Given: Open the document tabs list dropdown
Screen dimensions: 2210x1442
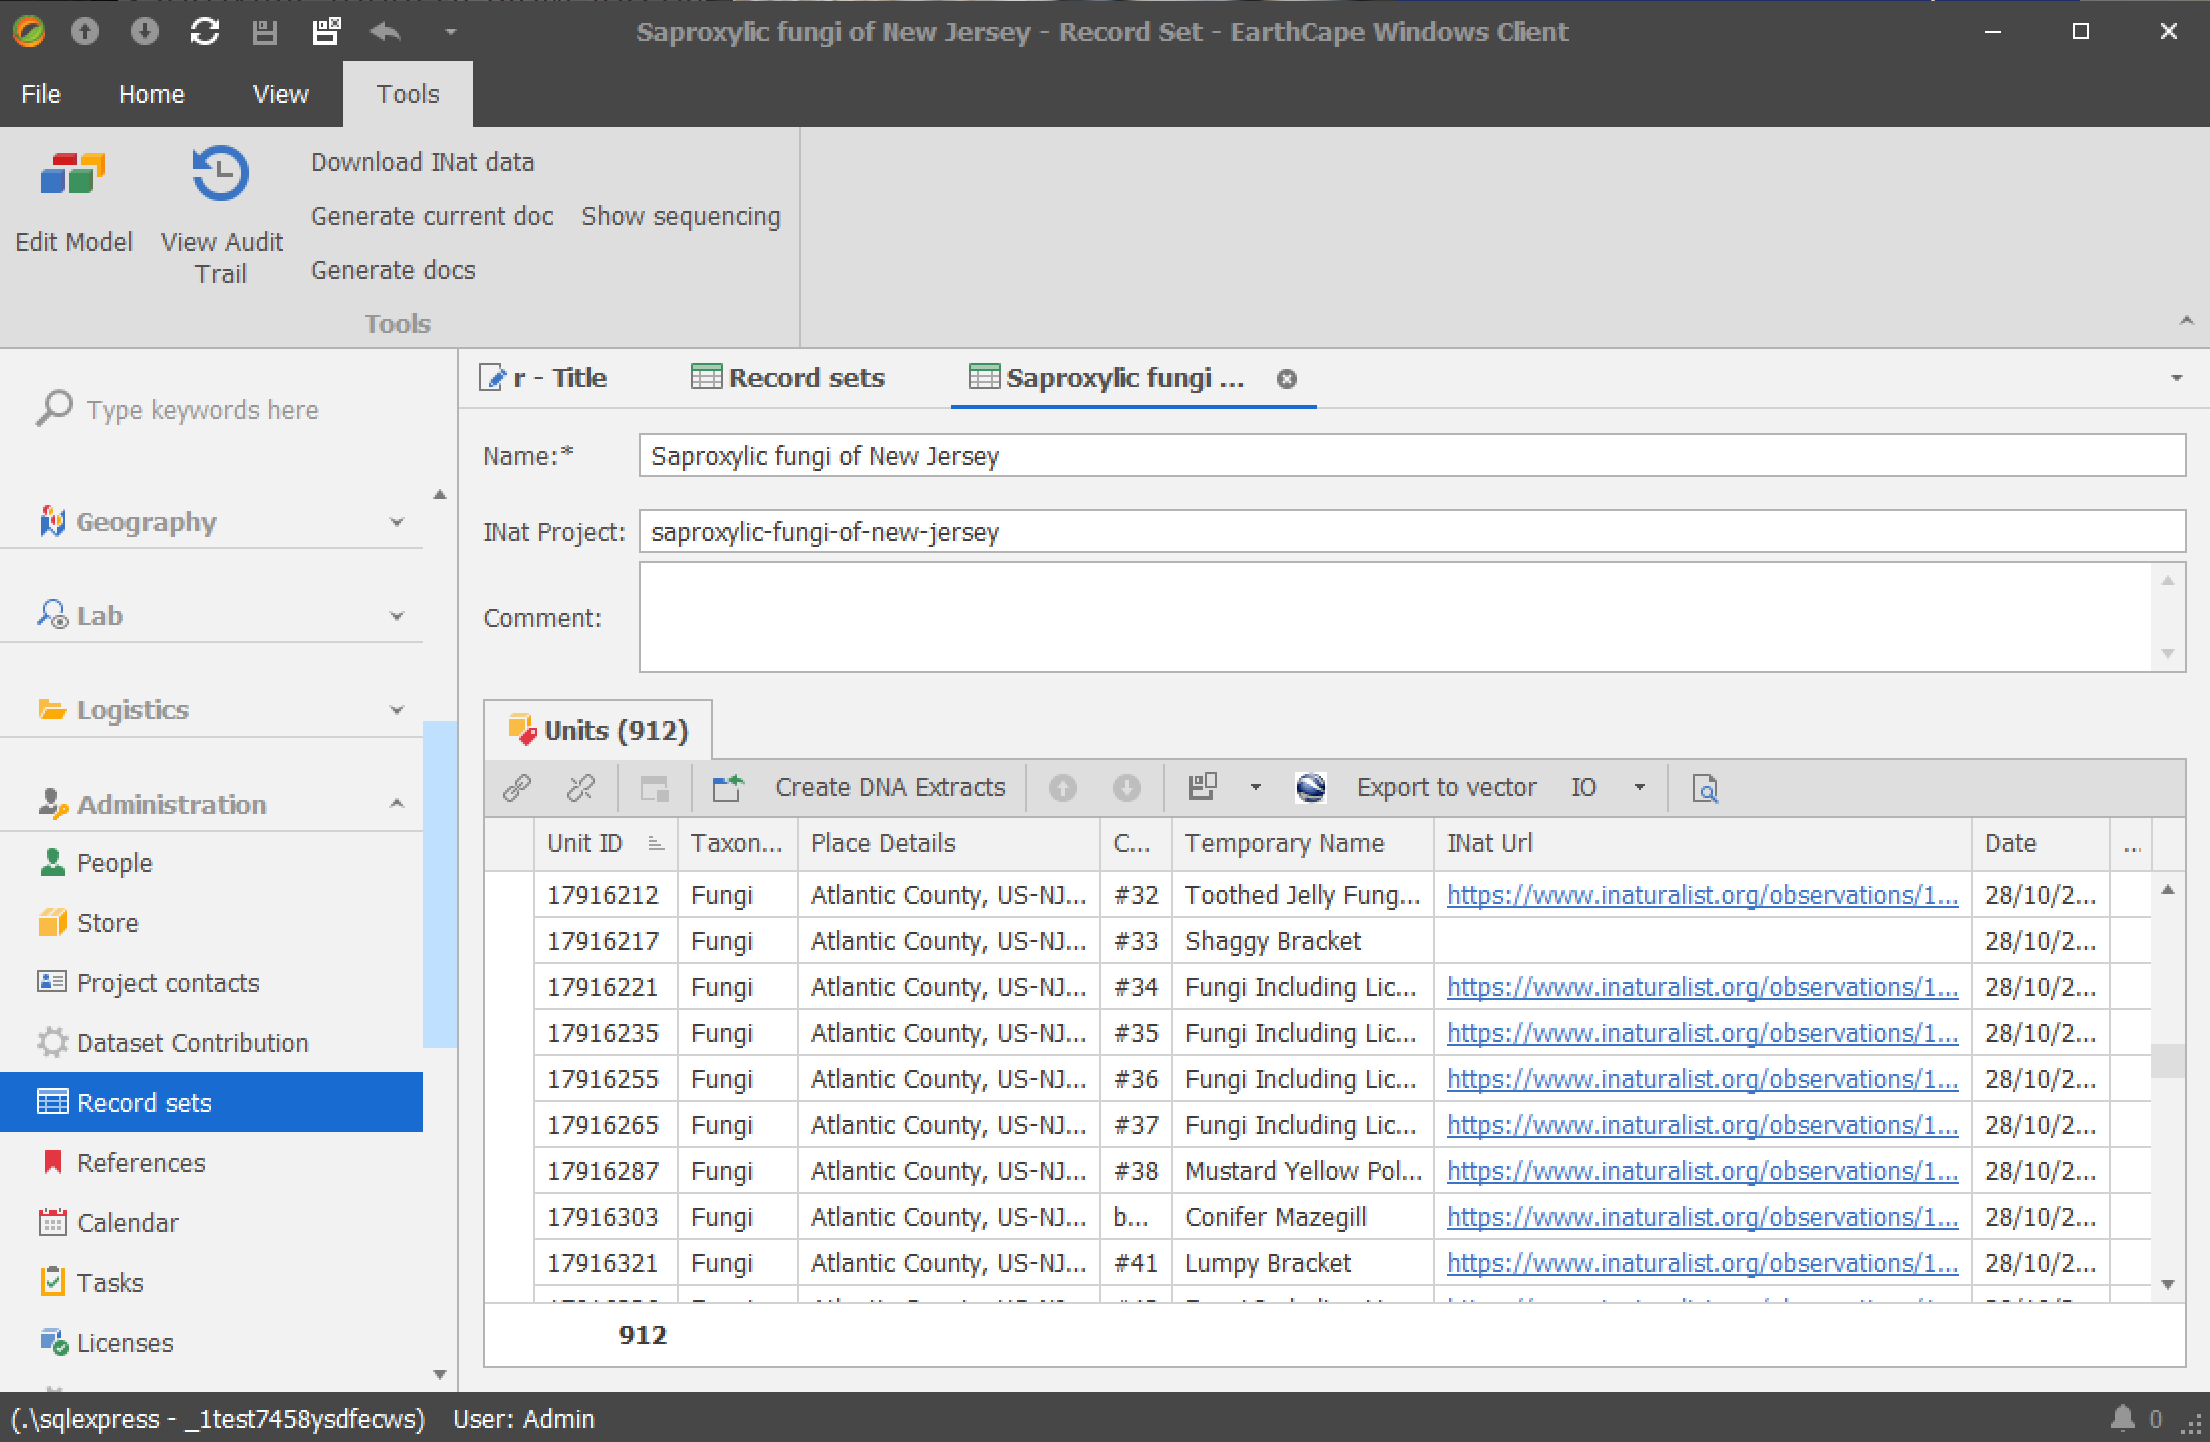Looking at the screenshot, I should click(x=2176, y=378).
